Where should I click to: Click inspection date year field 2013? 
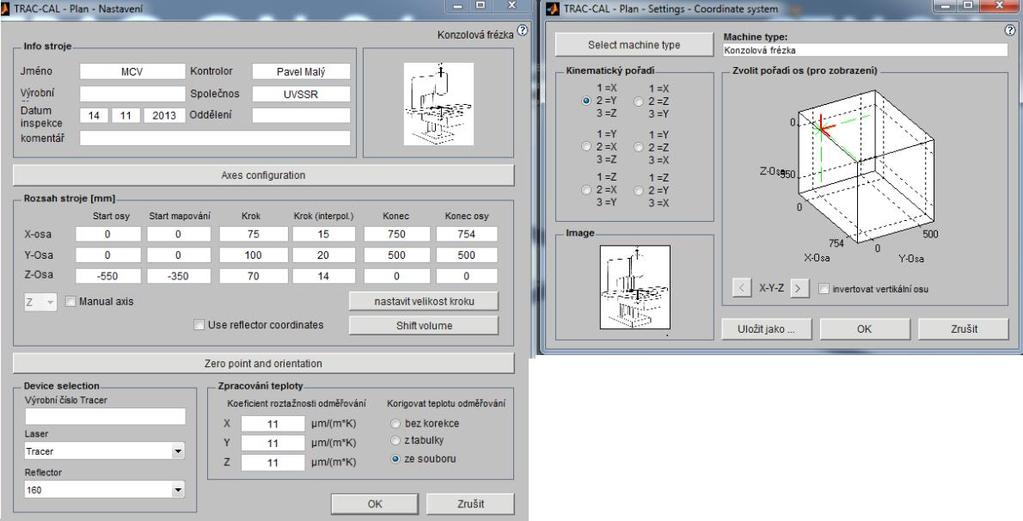pos(164,115)
